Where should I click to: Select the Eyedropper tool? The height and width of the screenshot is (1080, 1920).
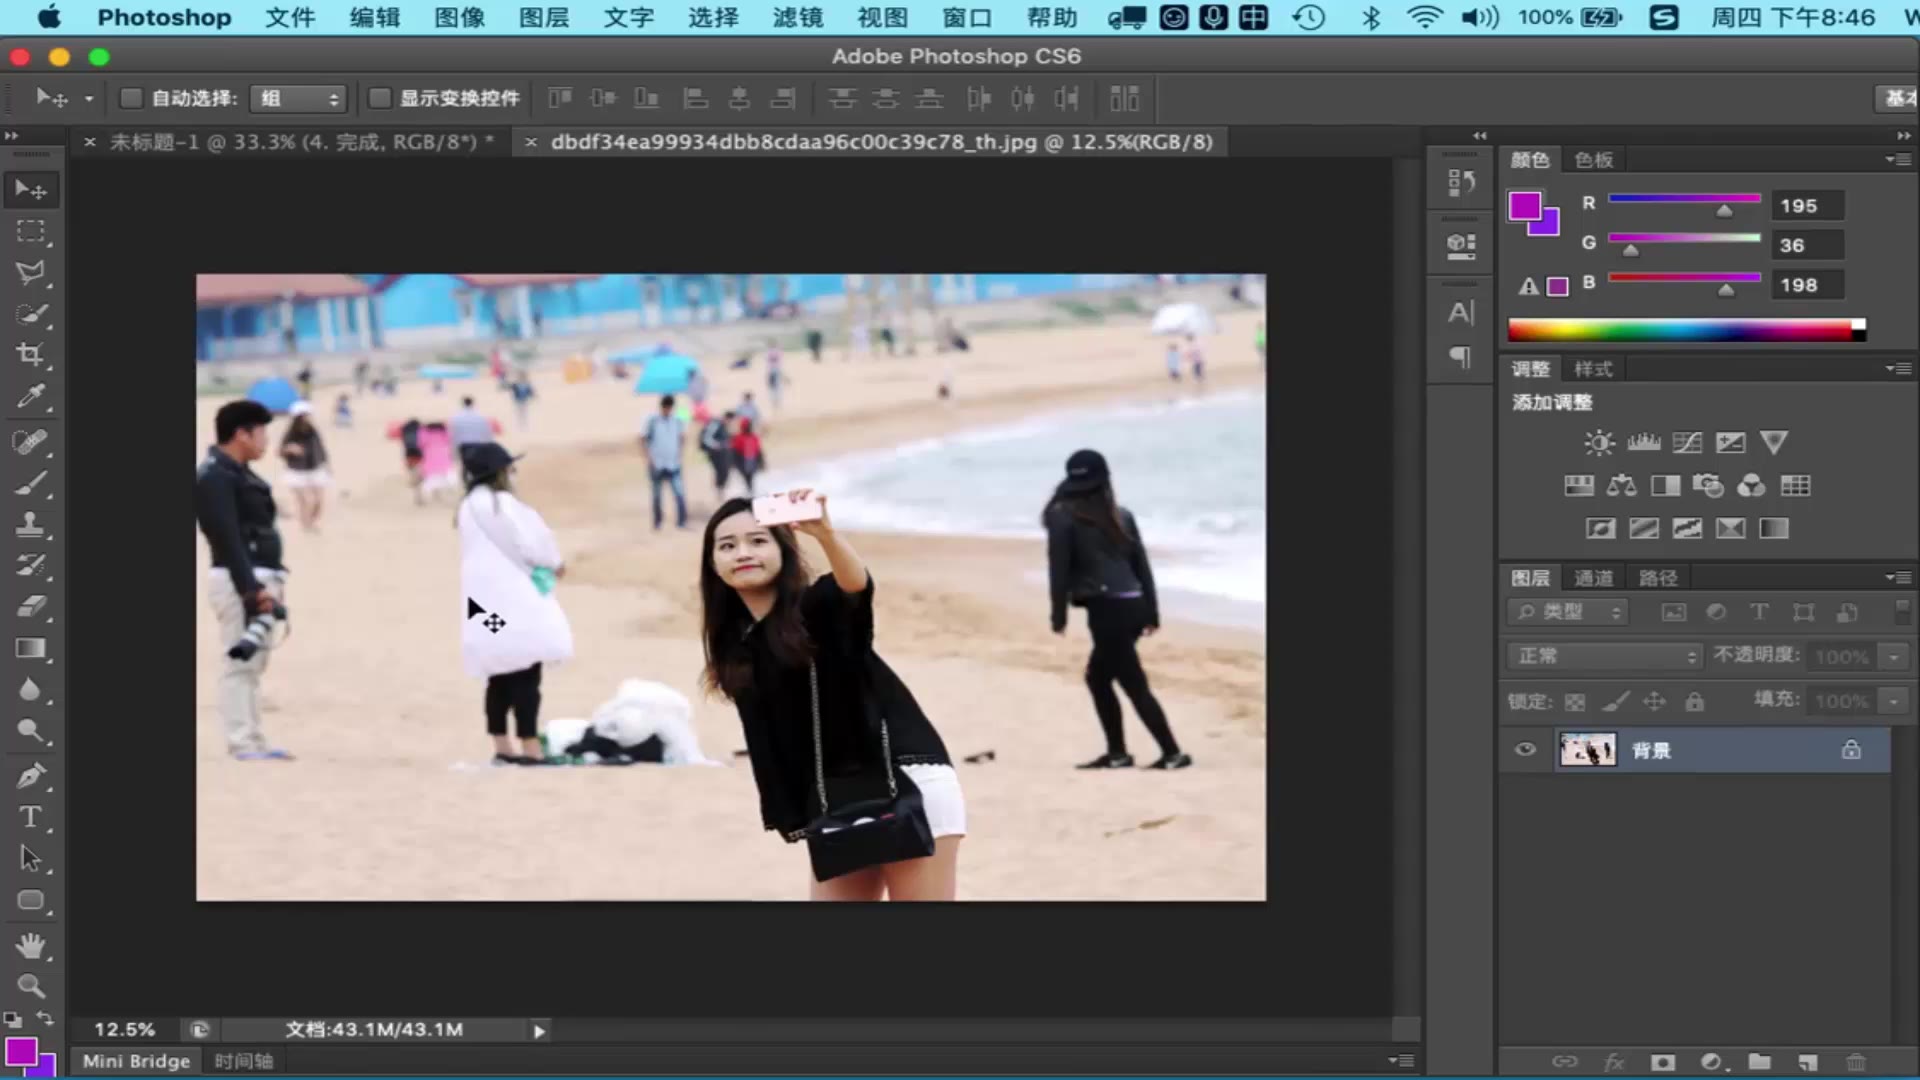(x=30, y=397)
